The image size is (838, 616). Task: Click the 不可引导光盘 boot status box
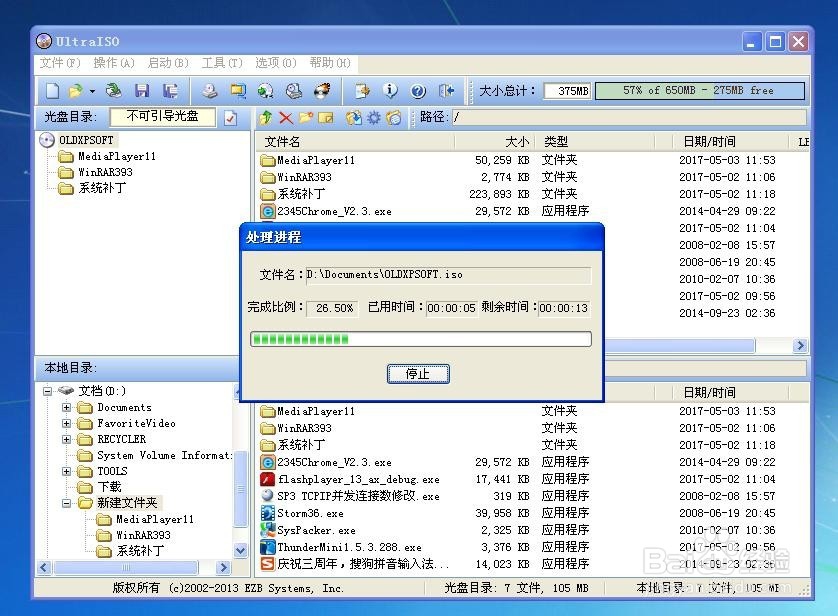(162, 116)
